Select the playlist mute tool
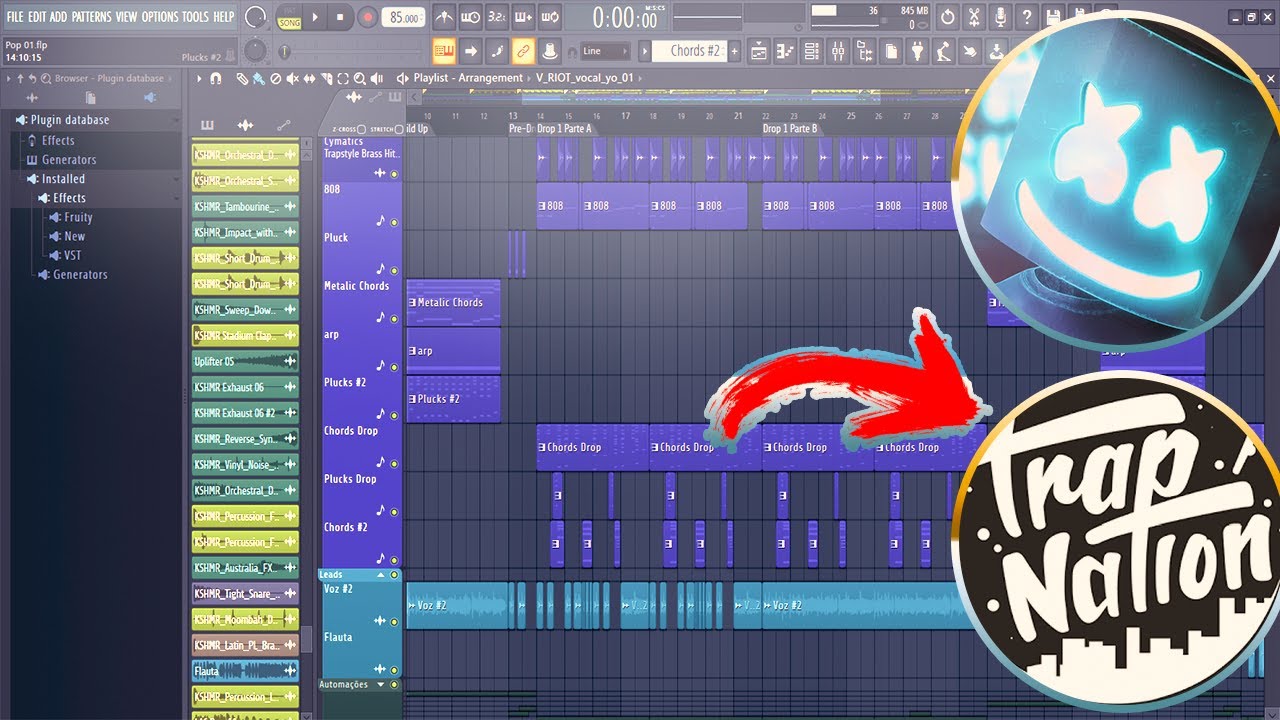Viewport: 1280px width, 720px height. tap(292, 78)
